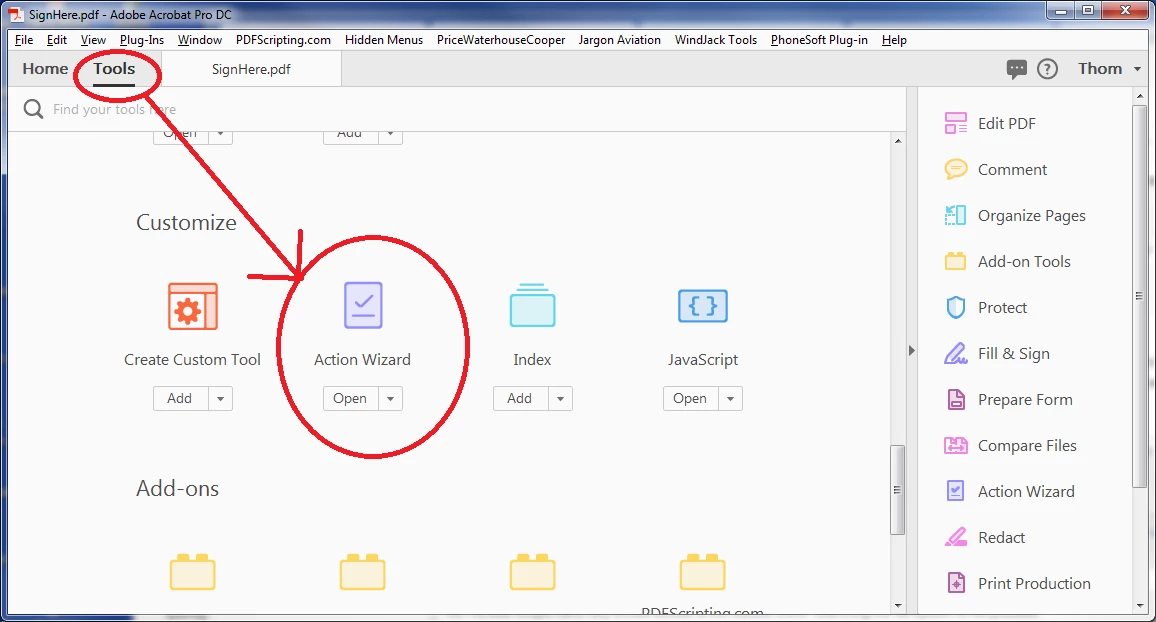The height and width of the screenshot is (622, 1156).
Task: Click the first Add-ons plug-in icon
Action: (192, 572)
